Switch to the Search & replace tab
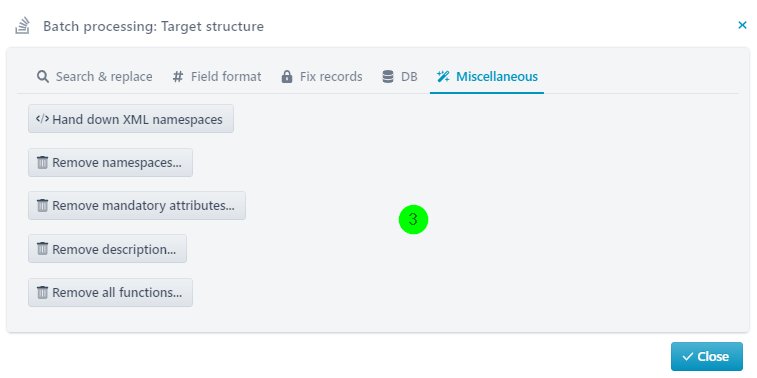This screenshot has width=757, height=378. [95, 77]
